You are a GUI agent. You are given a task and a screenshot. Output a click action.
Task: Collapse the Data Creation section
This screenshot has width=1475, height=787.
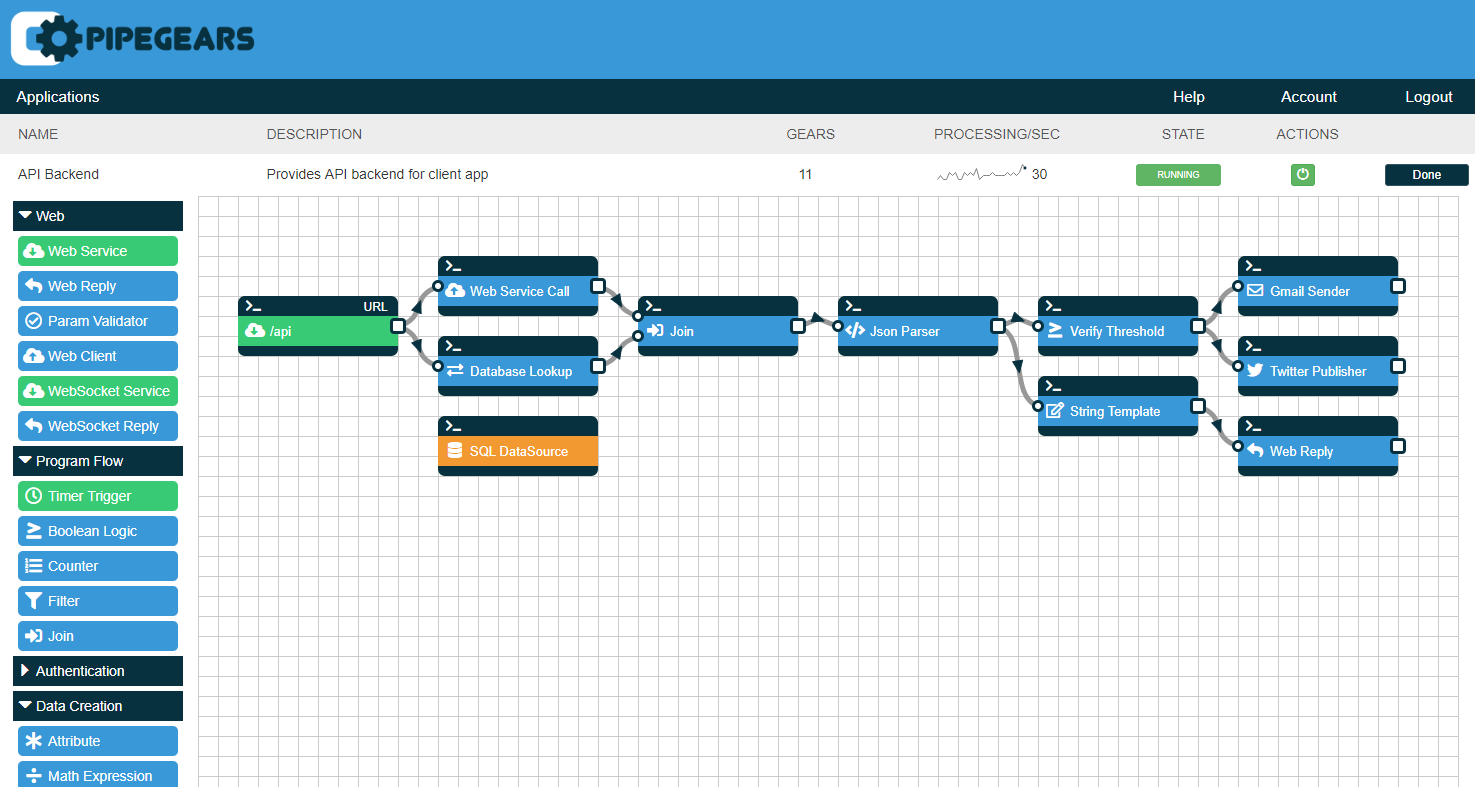98,706
